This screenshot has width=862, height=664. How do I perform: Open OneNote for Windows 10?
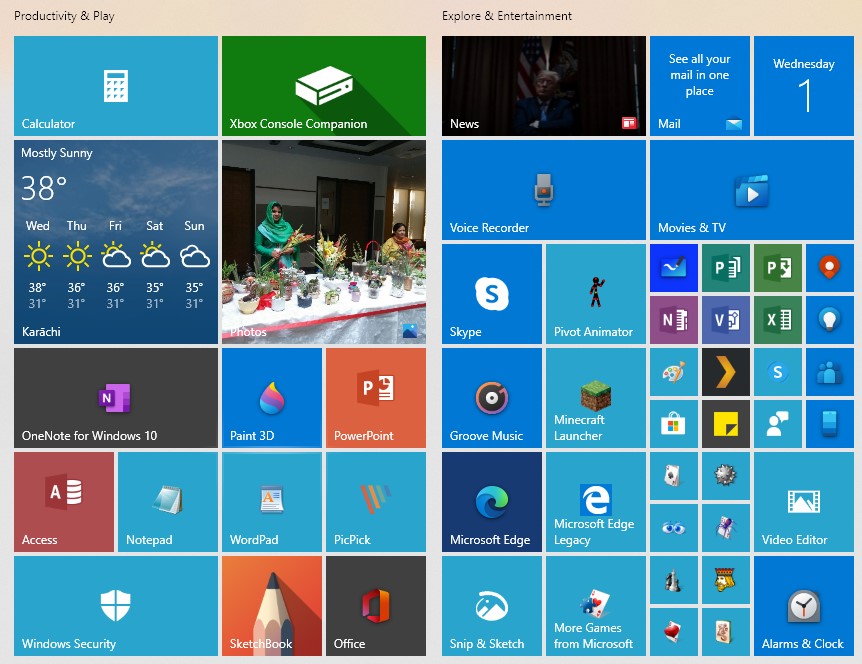point(116,398)
